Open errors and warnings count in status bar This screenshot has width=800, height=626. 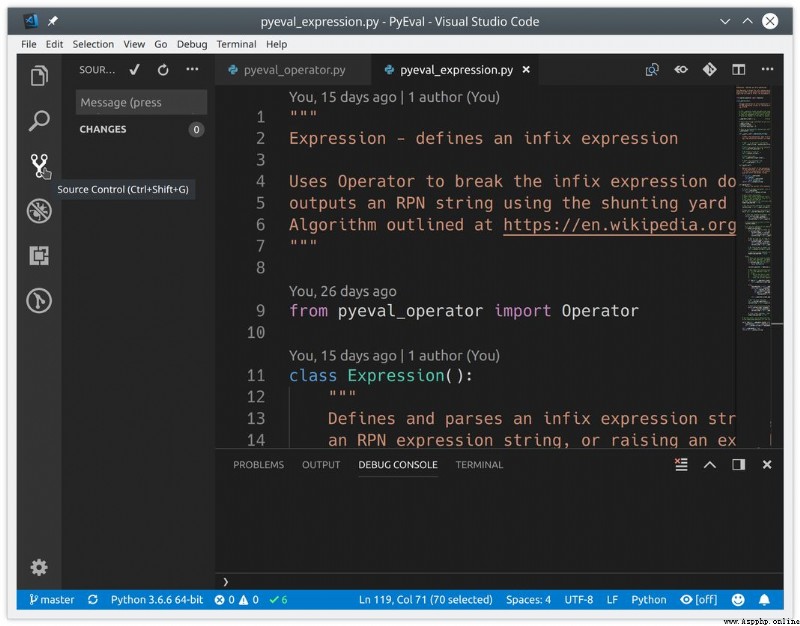pyautogui.click(x=237, y=600)
